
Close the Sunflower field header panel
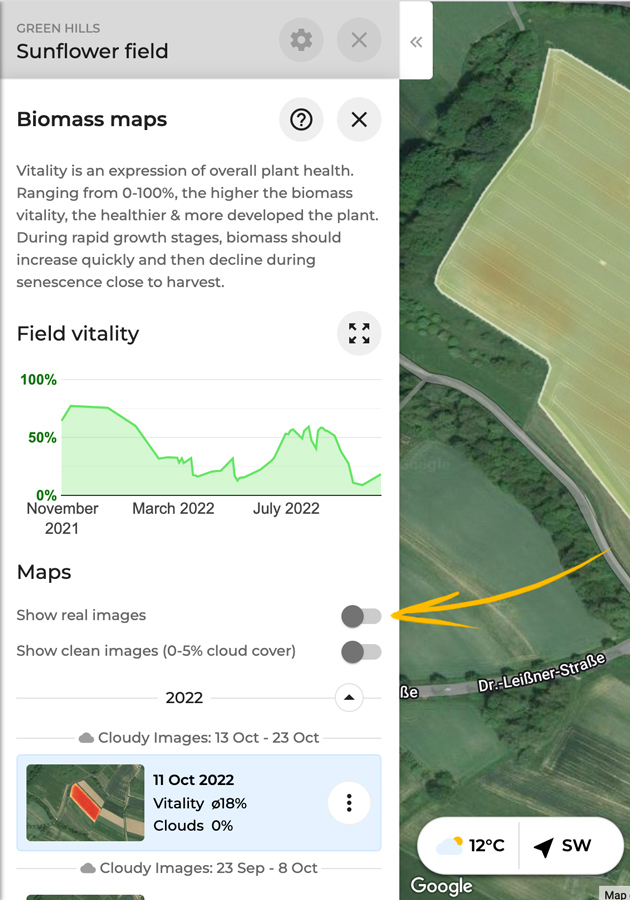[x=359, y=40]
